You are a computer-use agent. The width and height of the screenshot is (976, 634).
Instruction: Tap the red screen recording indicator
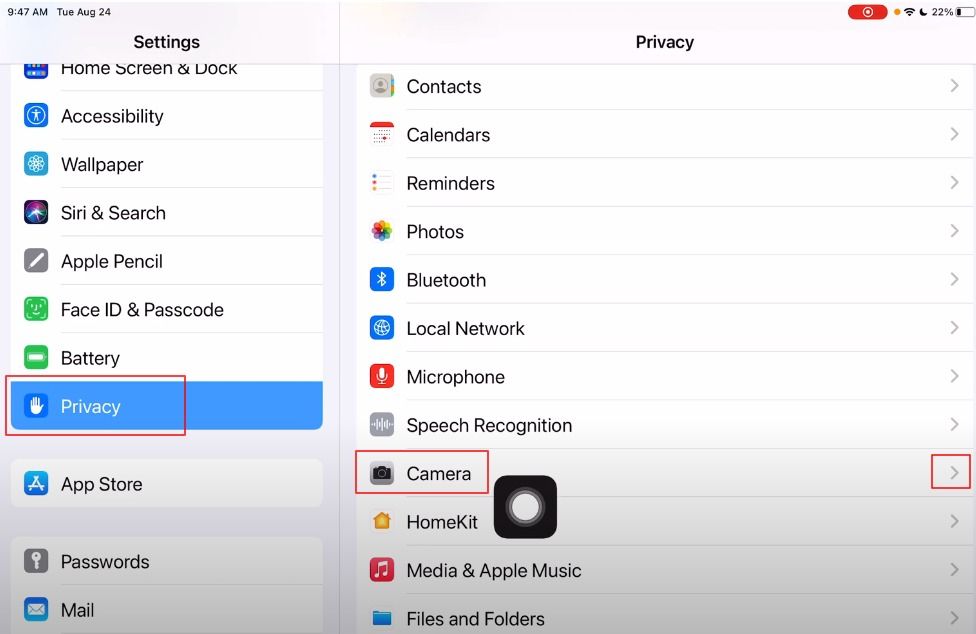[867, 12]
